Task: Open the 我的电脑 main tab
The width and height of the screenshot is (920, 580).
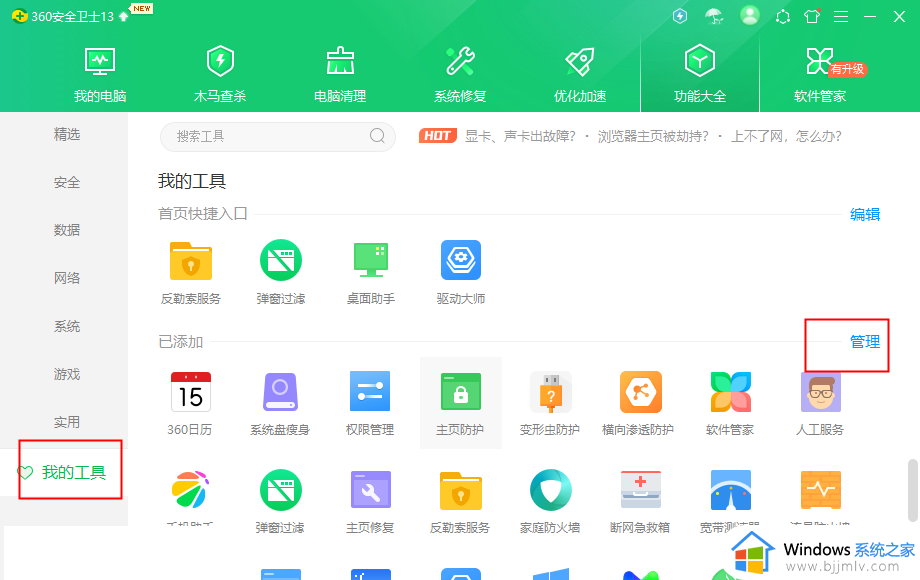Action: (100, 75)
